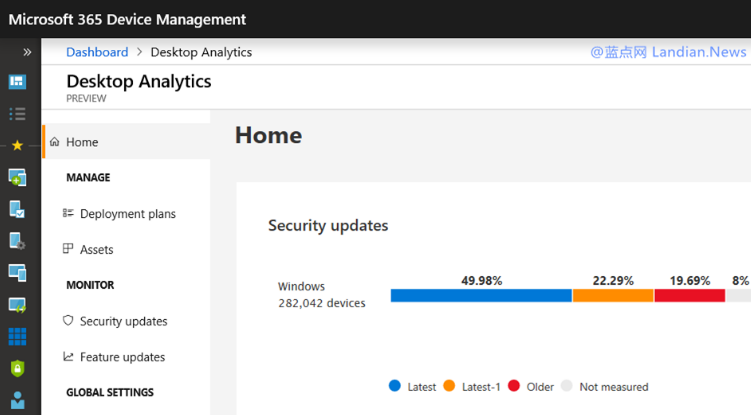Click the Latest-1 legend label
This screenshot has height=415, width=751.
(x=481, y=387)
